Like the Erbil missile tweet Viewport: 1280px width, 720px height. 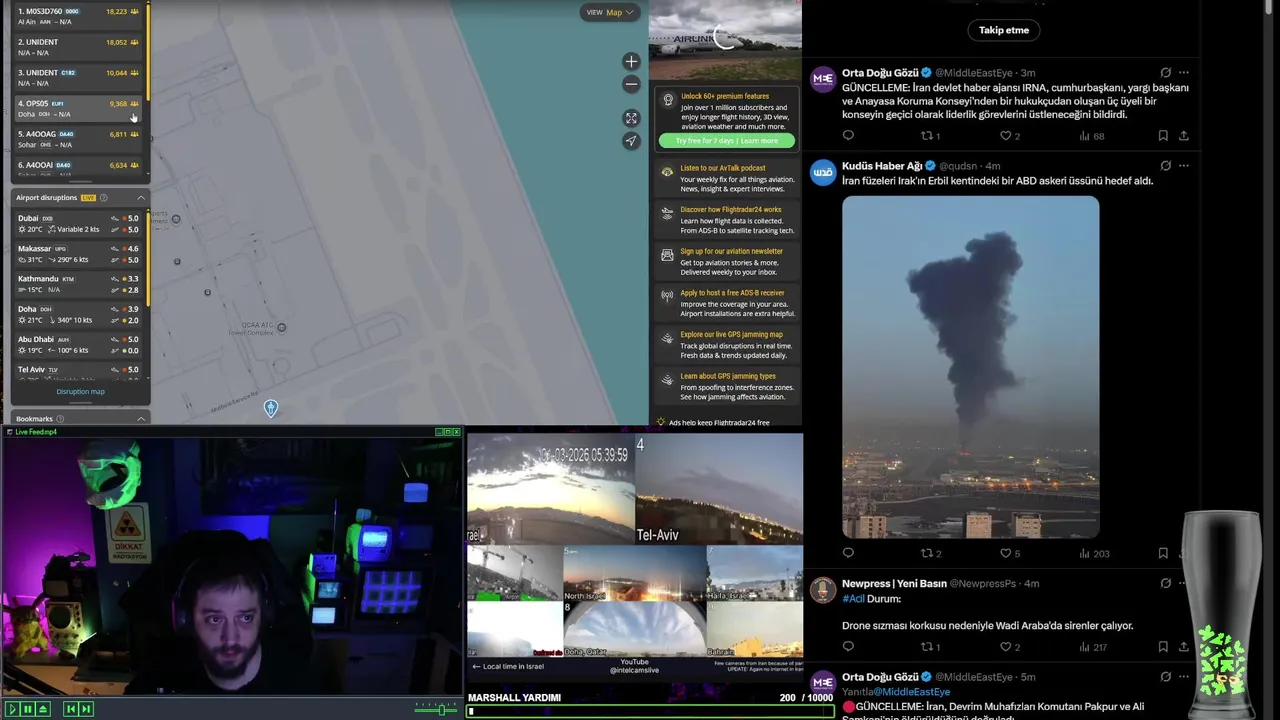tap(1006, 553)
